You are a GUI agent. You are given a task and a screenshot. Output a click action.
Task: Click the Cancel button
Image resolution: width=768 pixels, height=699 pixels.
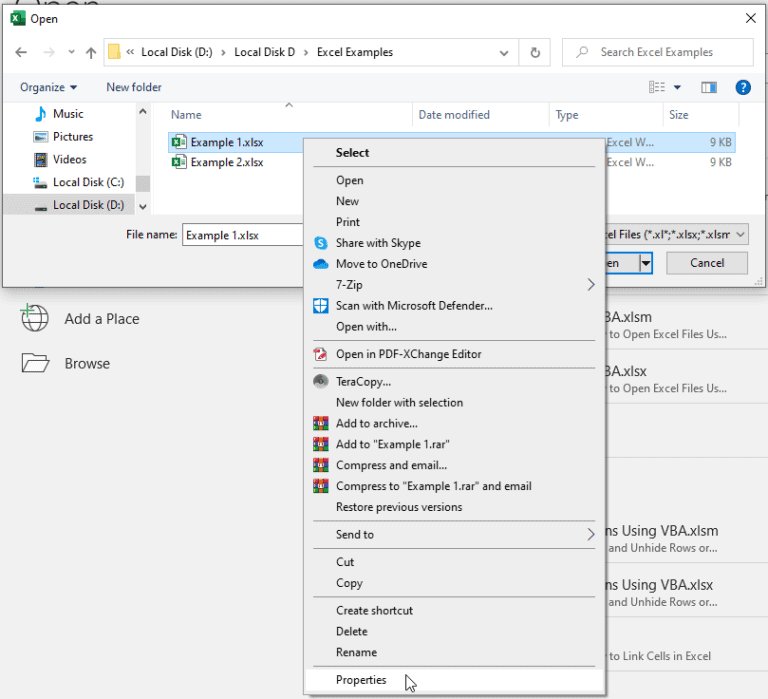point(707,263)
